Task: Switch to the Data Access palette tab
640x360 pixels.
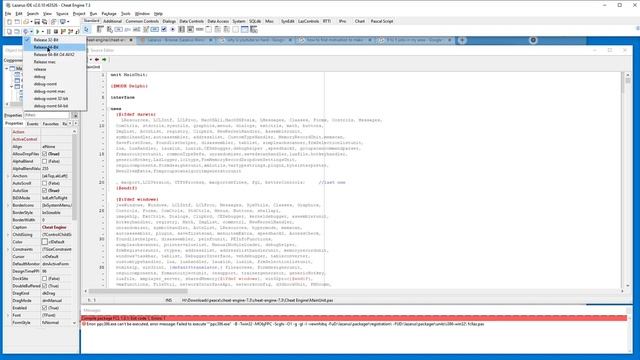Action: [x=218, y=21]
